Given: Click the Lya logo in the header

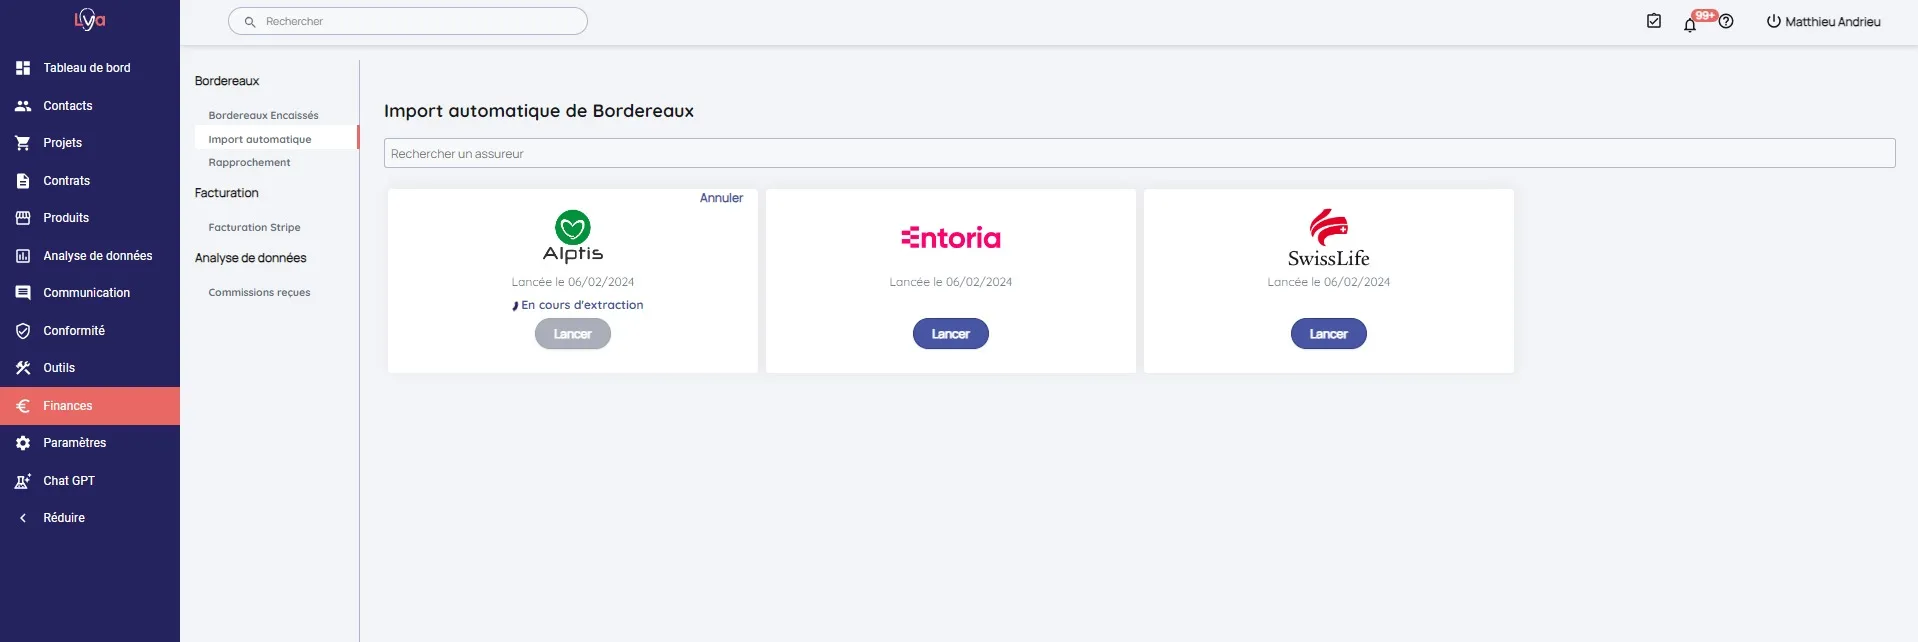Looking at the screenshot, I should (x=90, y=20).
